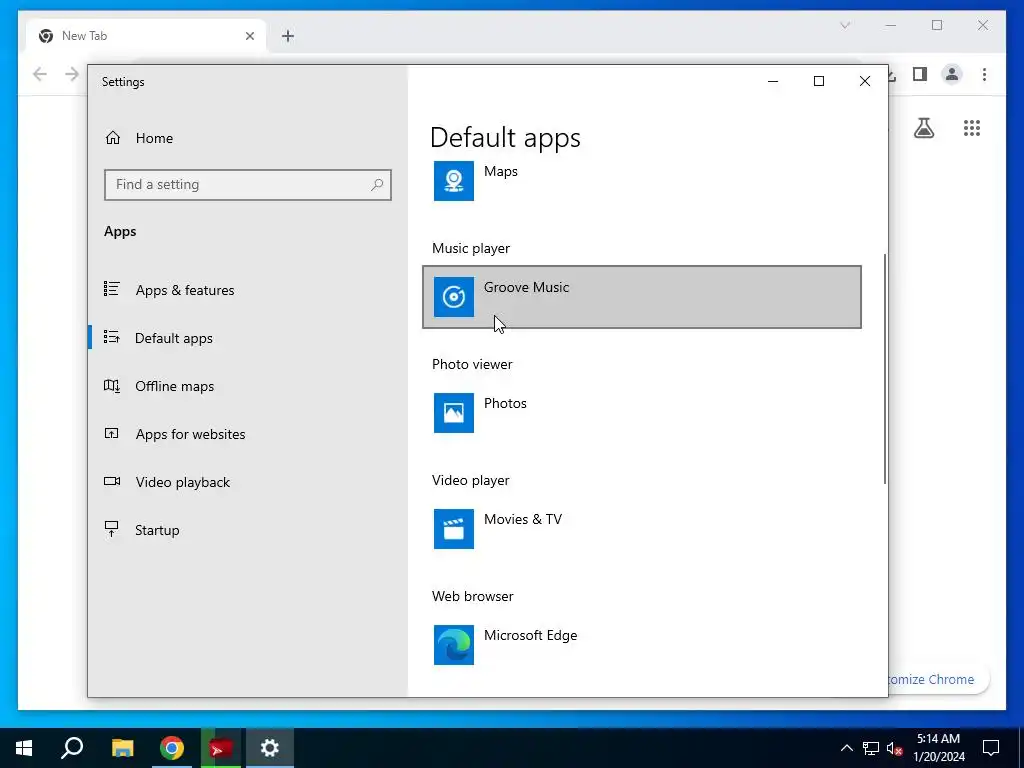Open the Google apps grid in Chrome
Image resolution: width=1024 pixels, height=768 pixels.
click(x=972, y=128)
